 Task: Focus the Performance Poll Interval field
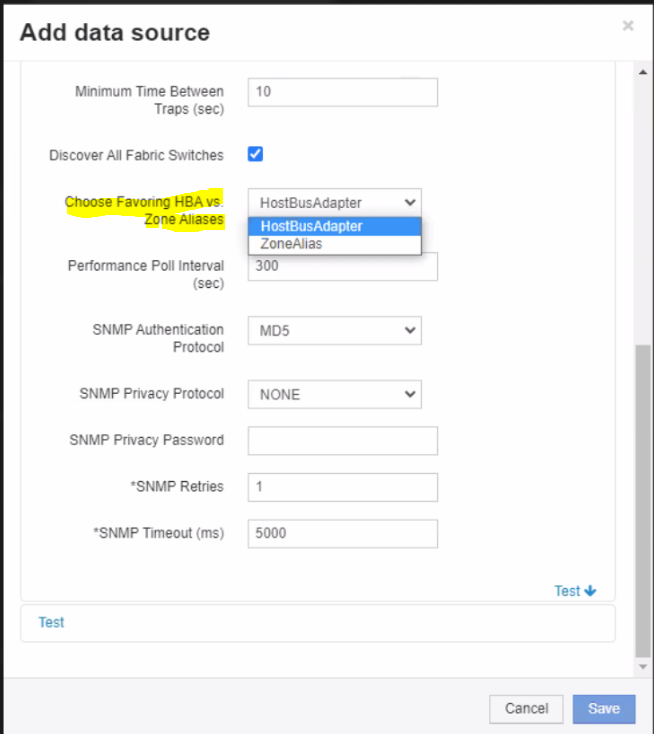(342, 268)
